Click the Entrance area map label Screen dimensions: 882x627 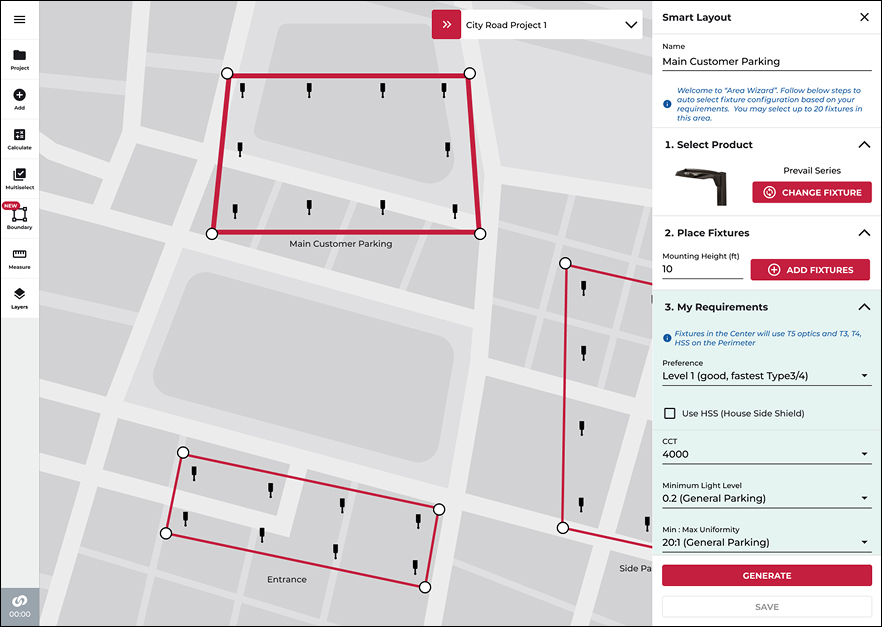[x=287, y=579]
